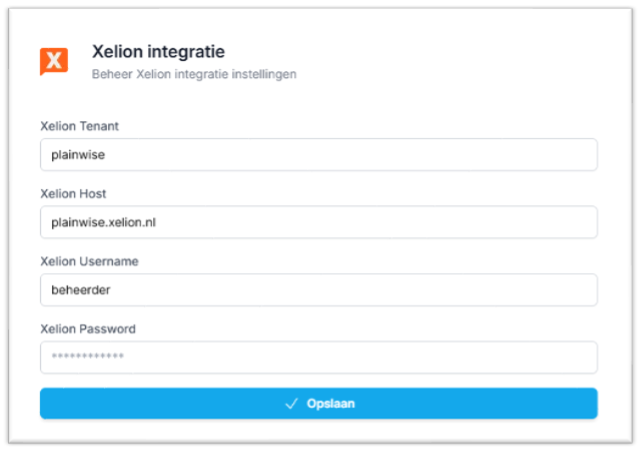Click the checkmark icon on Opslaan

292,404
